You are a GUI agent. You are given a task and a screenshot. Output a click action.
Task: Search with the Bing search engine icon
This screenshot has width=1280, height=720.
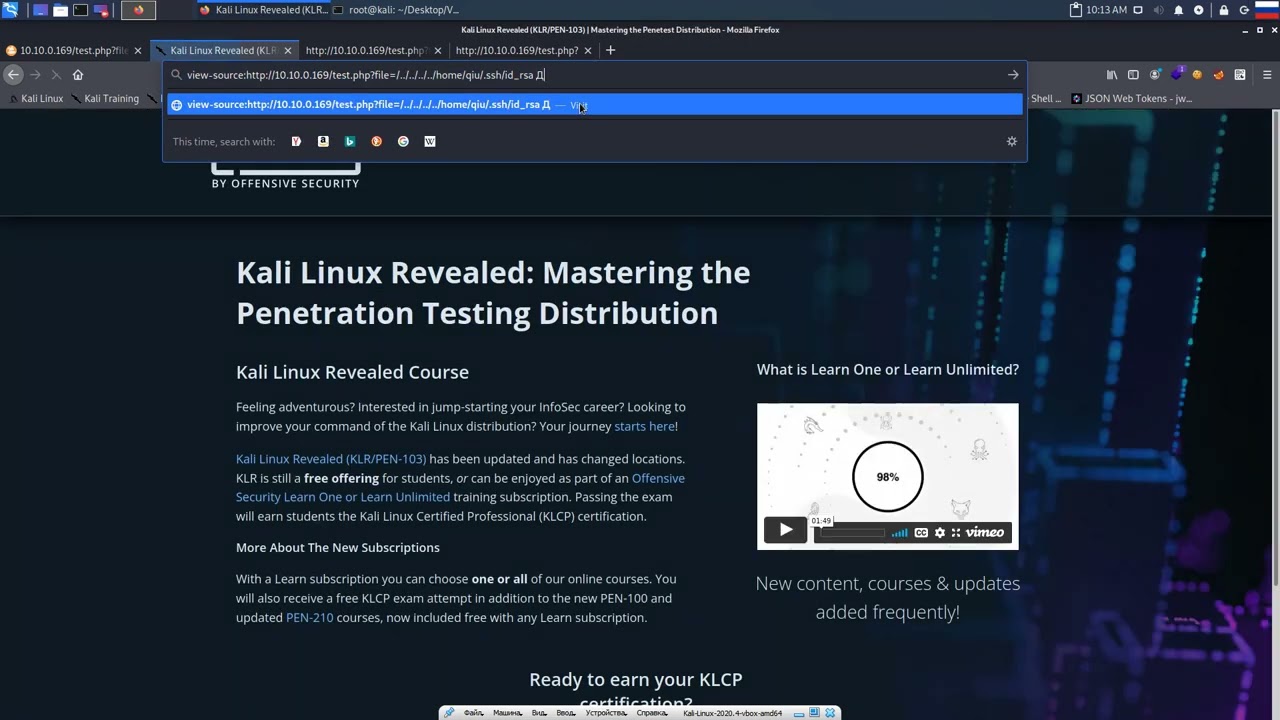pos(350,141)
